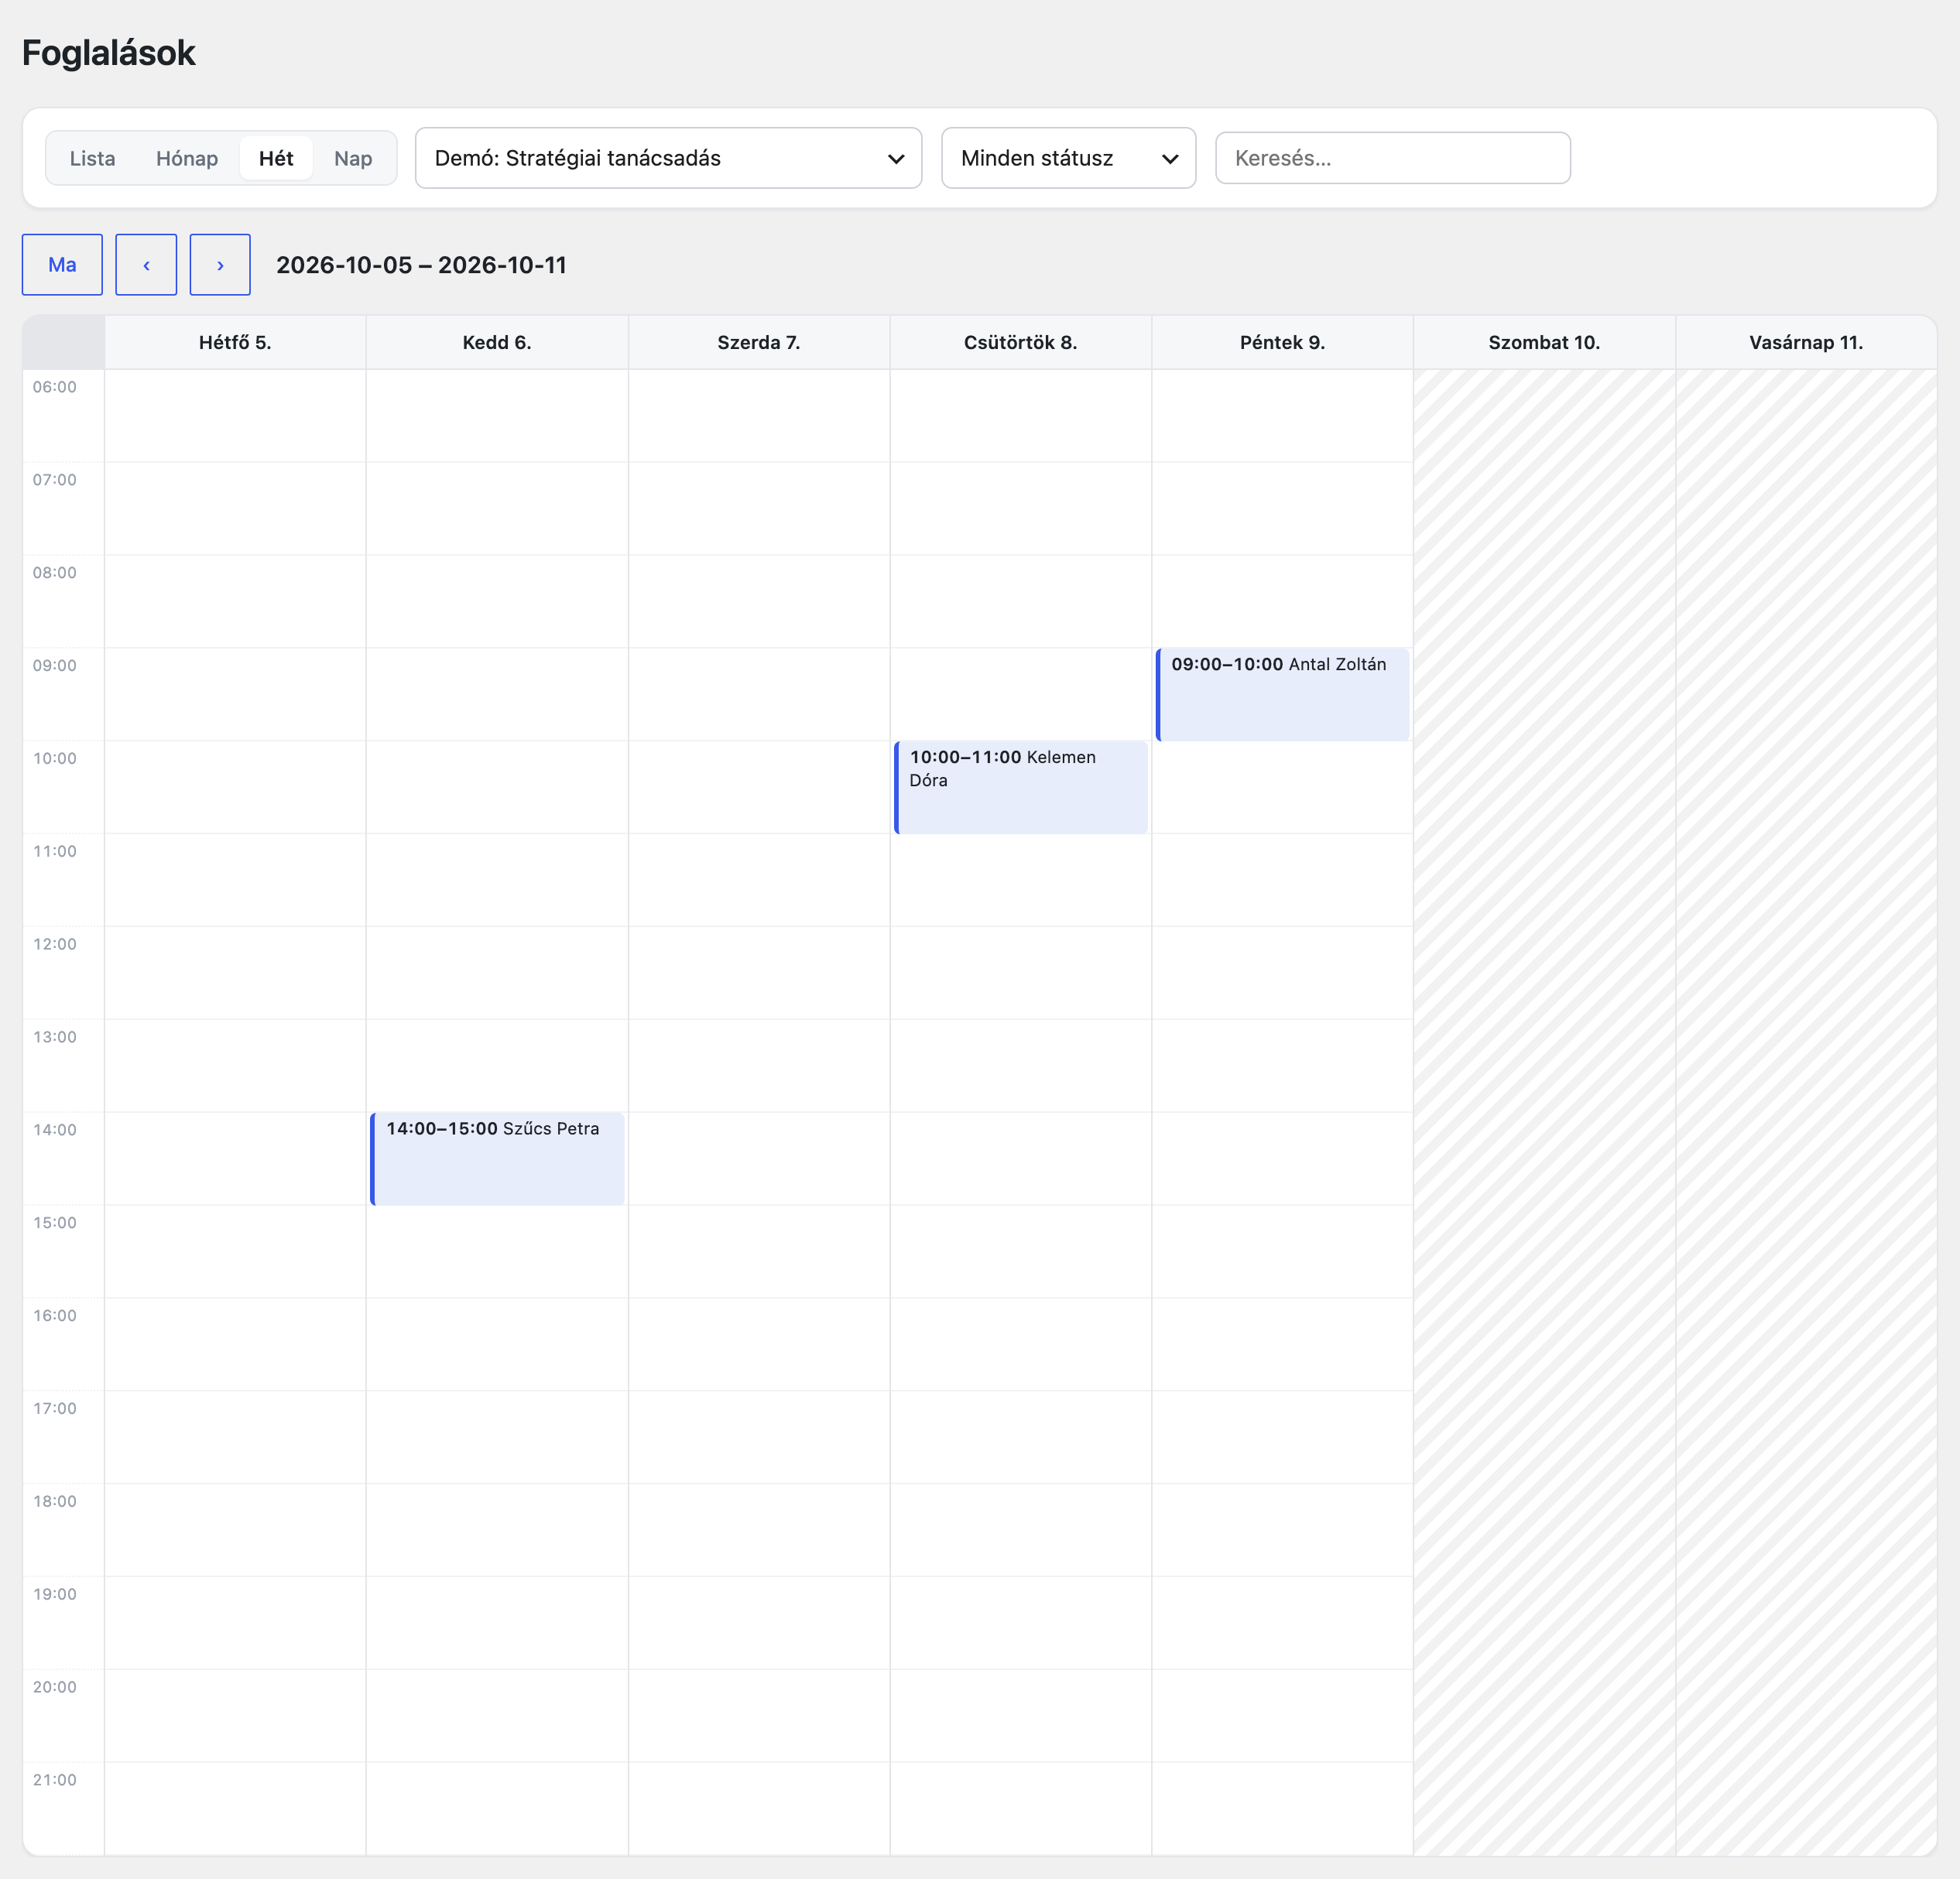Select the Vasárnap 11. day header
Viewport: 1960px width, 1879px height.
coord(1806,342)
